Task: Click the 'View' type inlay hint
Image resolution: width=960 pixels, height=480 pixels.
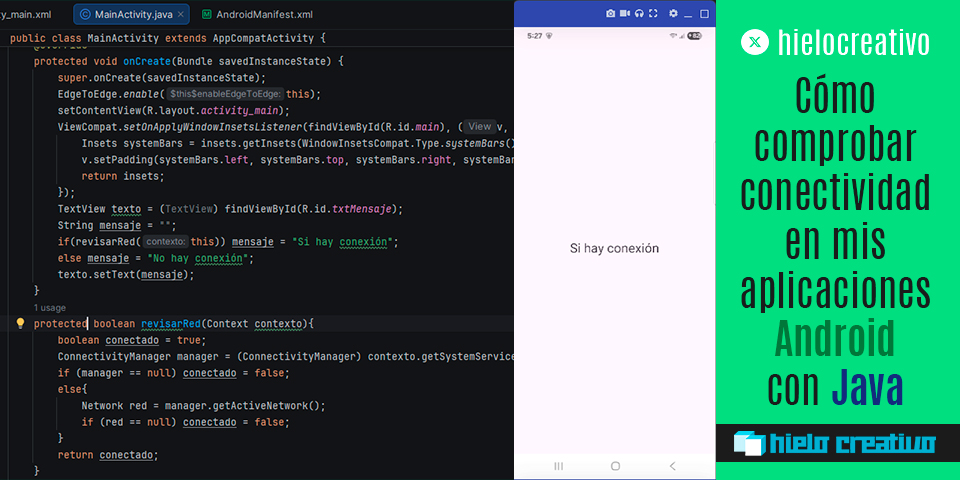Action: pos(480,127)
